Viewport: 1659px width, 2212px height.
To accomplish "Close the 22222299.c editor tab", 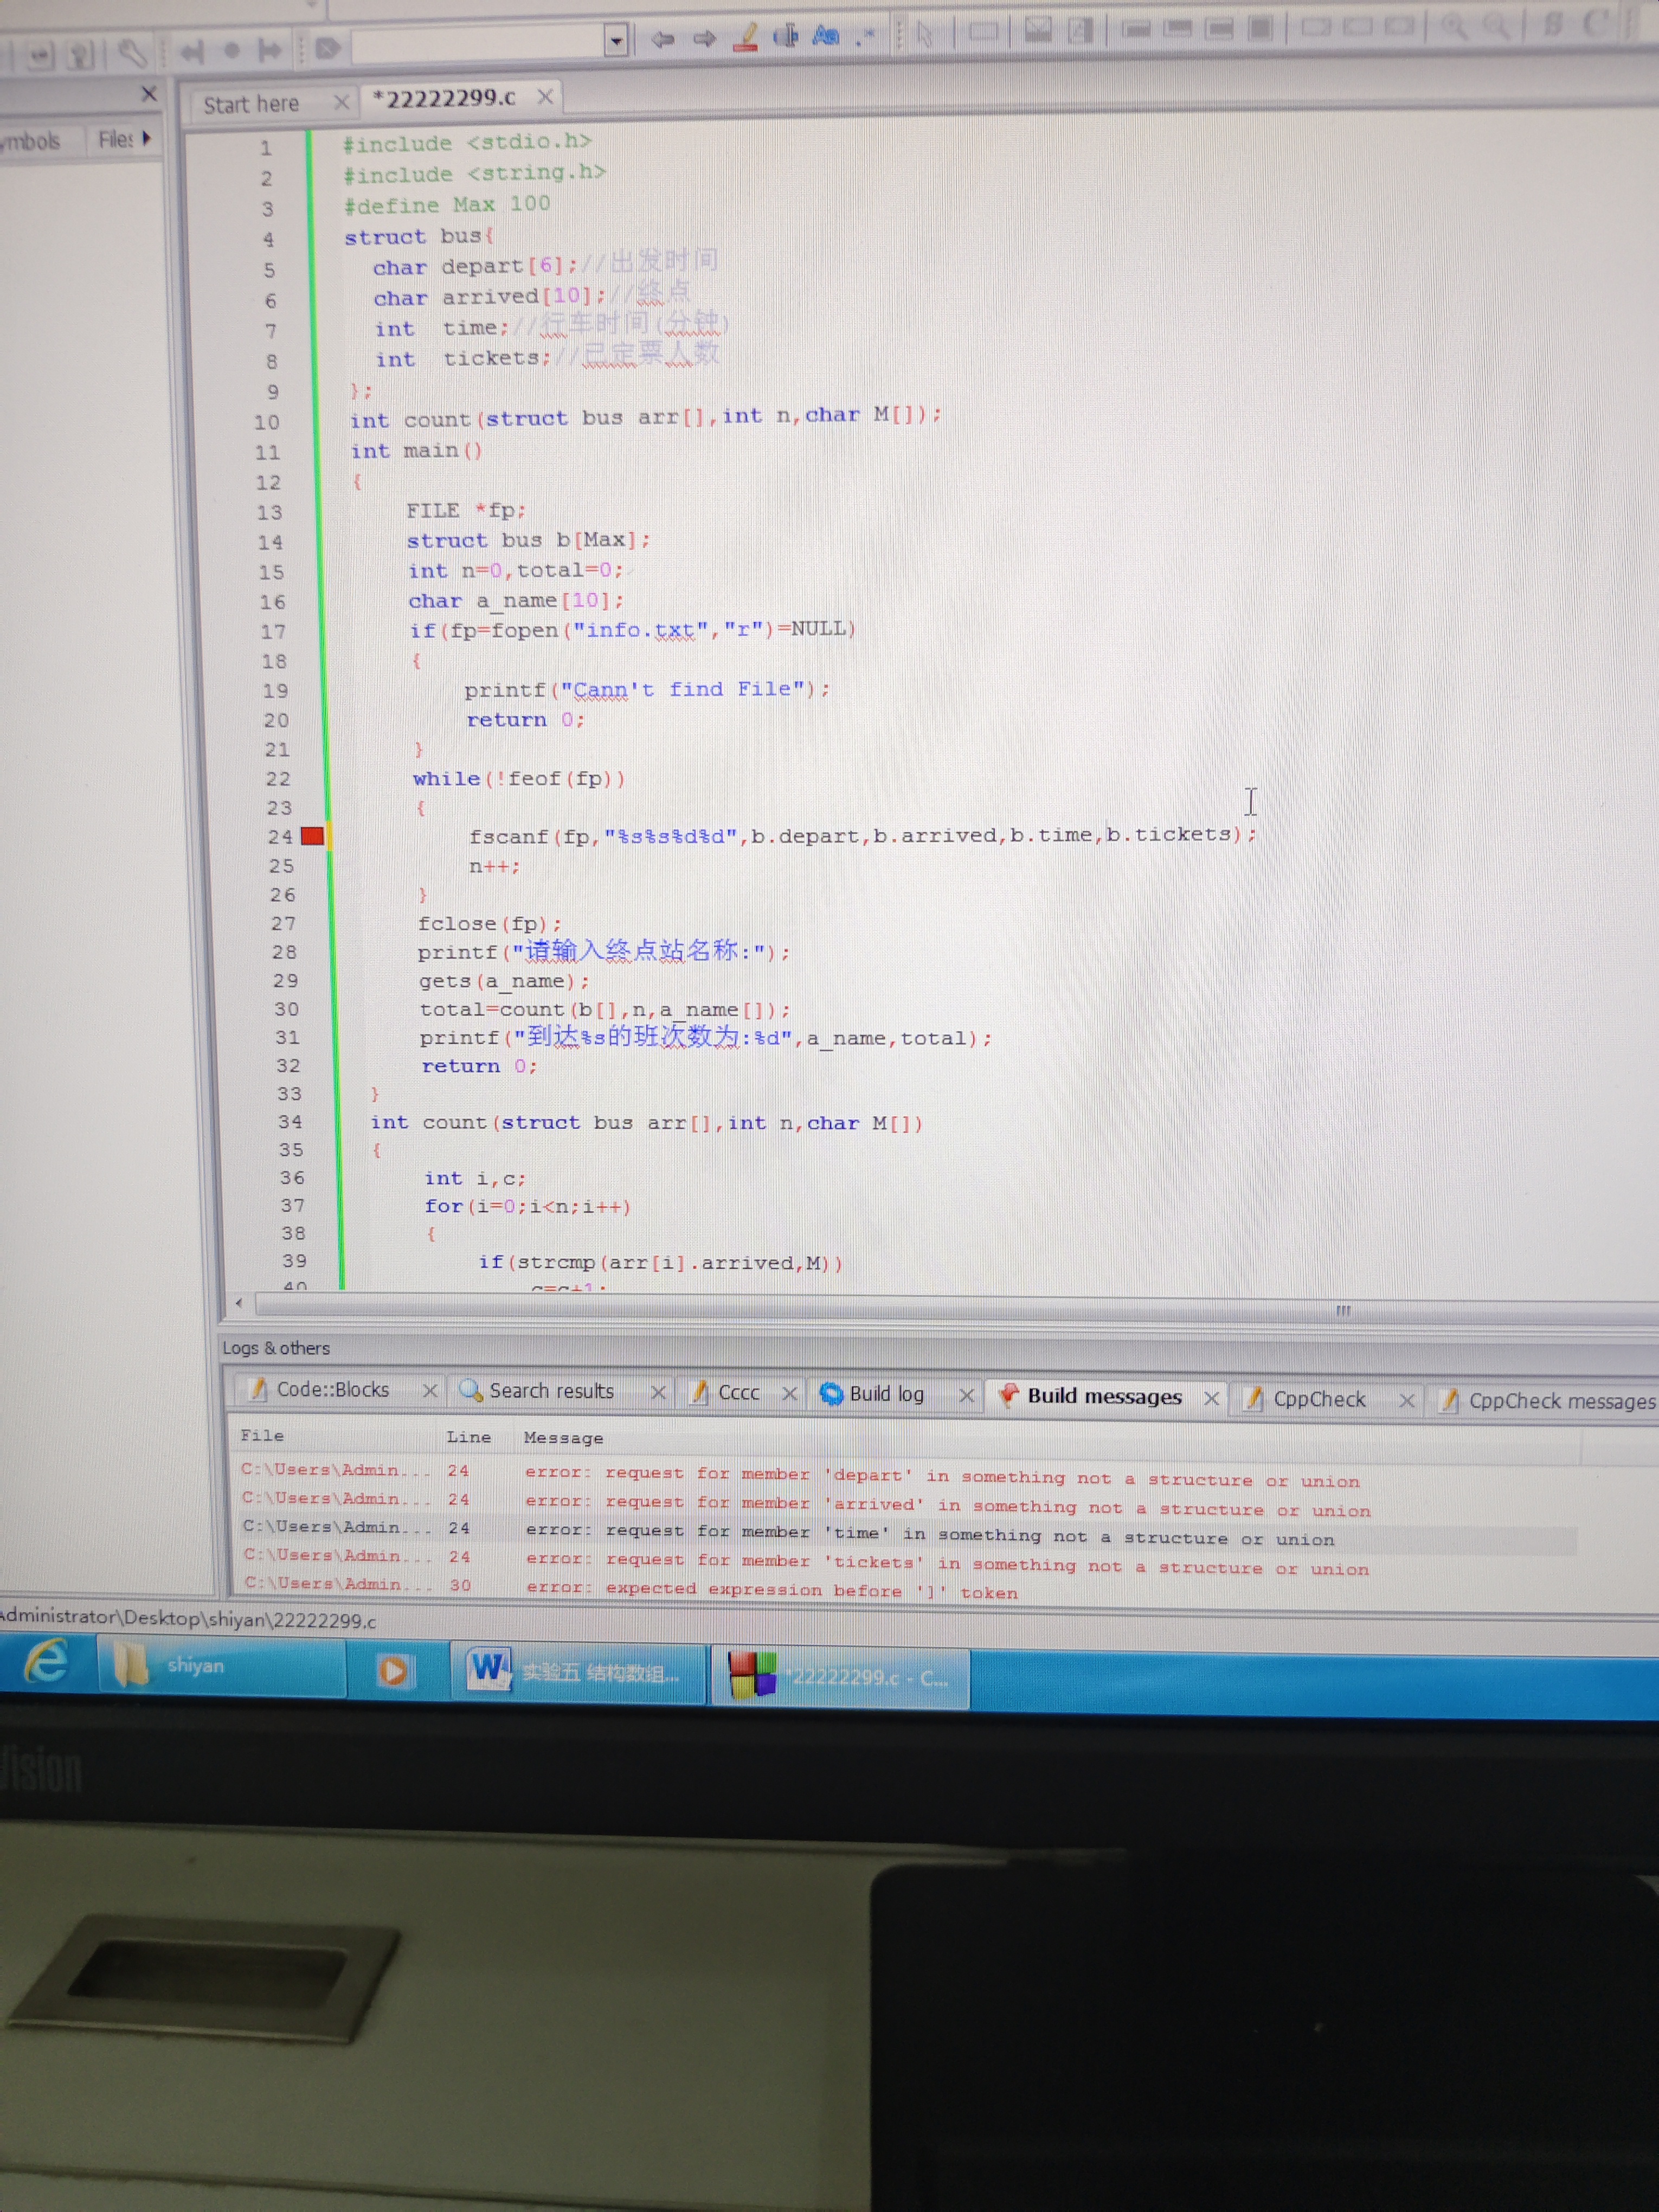I will tap(545, 97).
